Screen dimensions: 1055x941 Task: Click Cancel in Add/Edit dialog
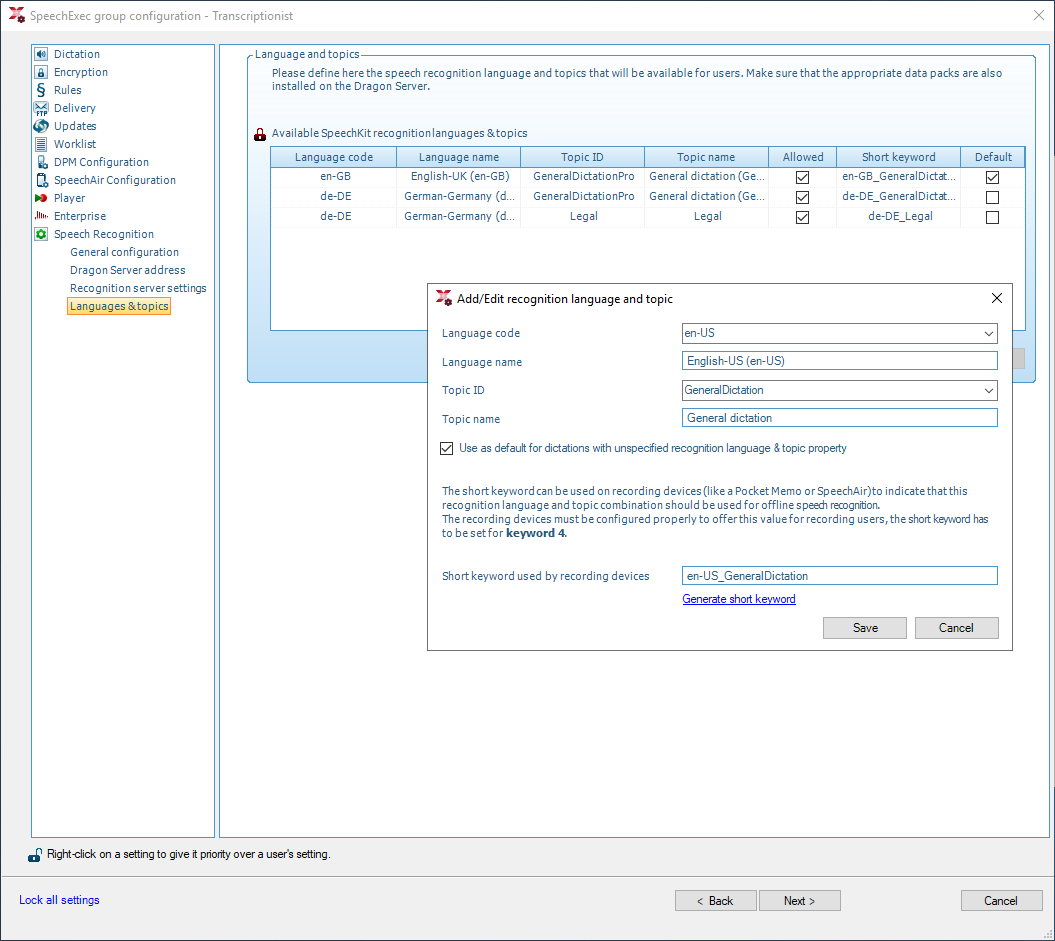(x=956, y=628)
